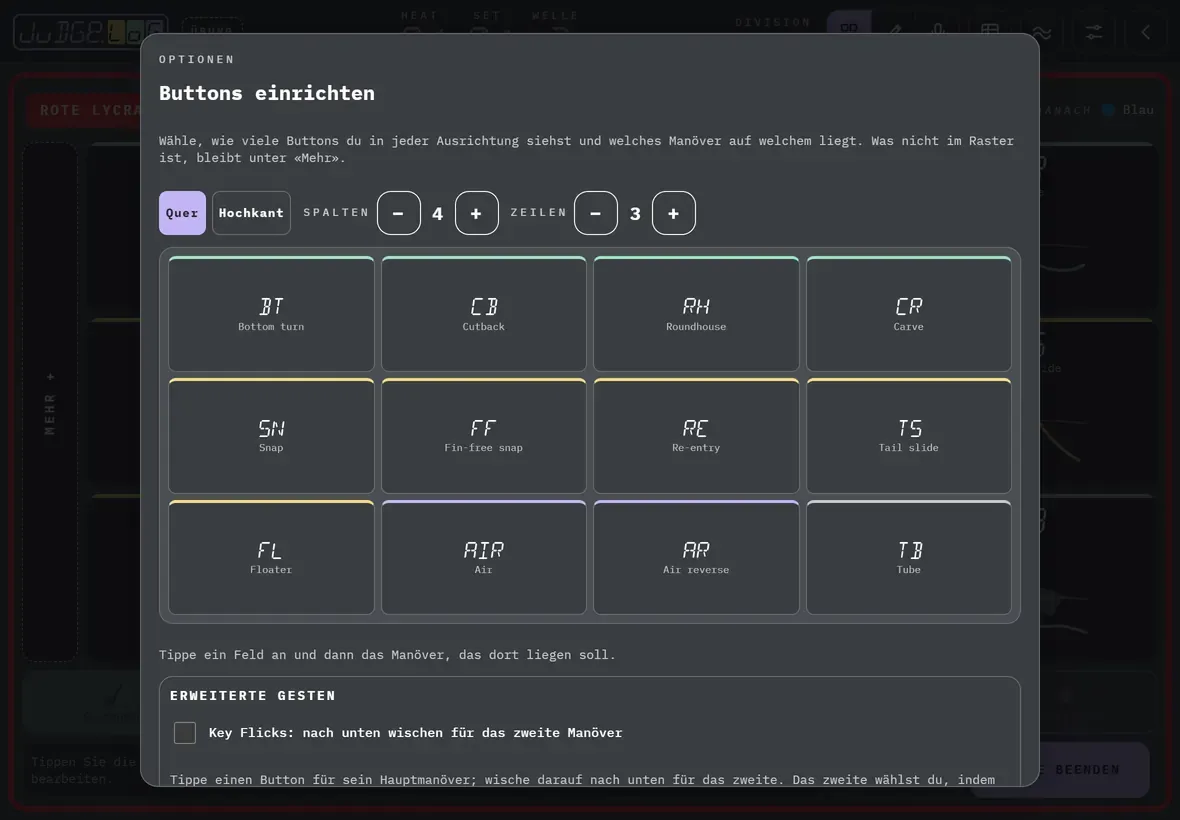Select the BT Bottom turn tile
This screenshot has width=1180, height=820.
pos(271,314)
